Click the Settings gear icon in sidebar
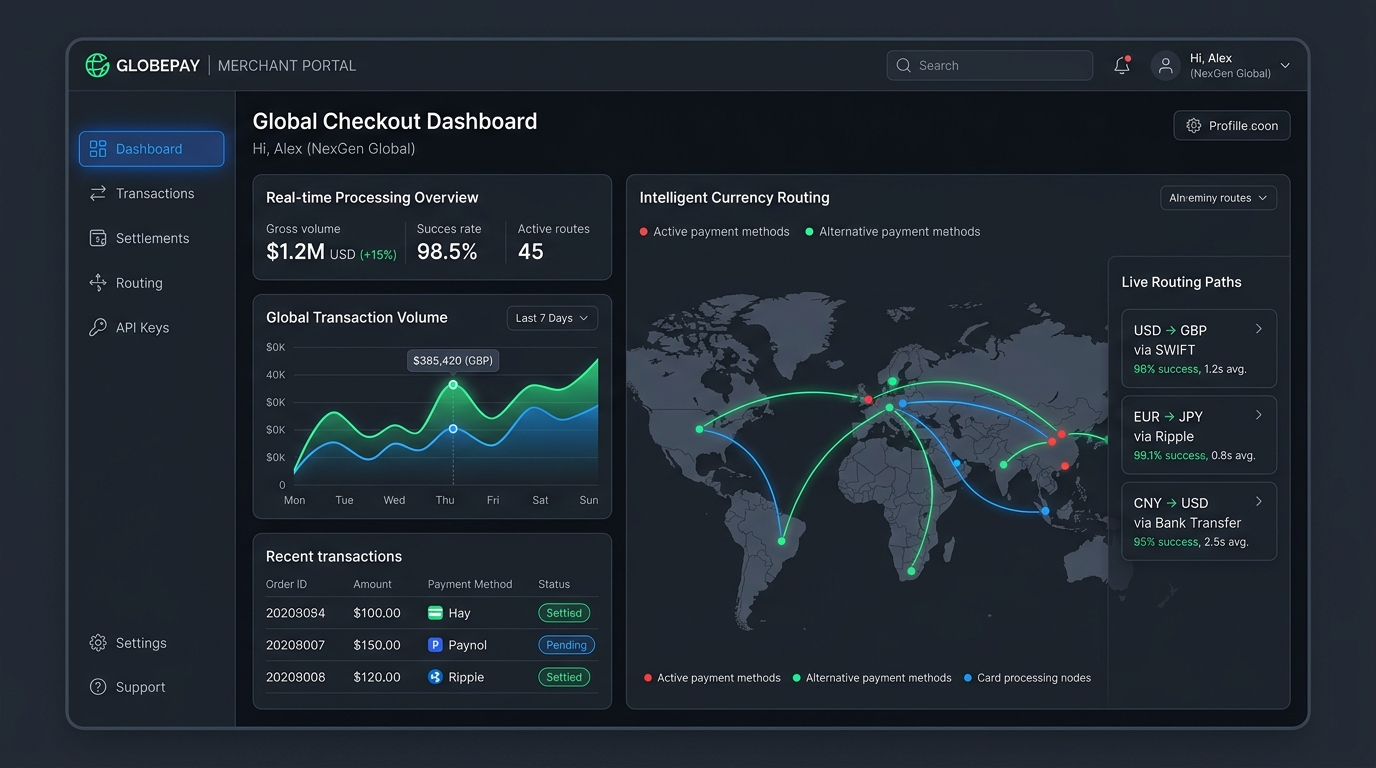The width and height of the screenshot is (1376, 768). pyautogui.click(x=98, y=643)
